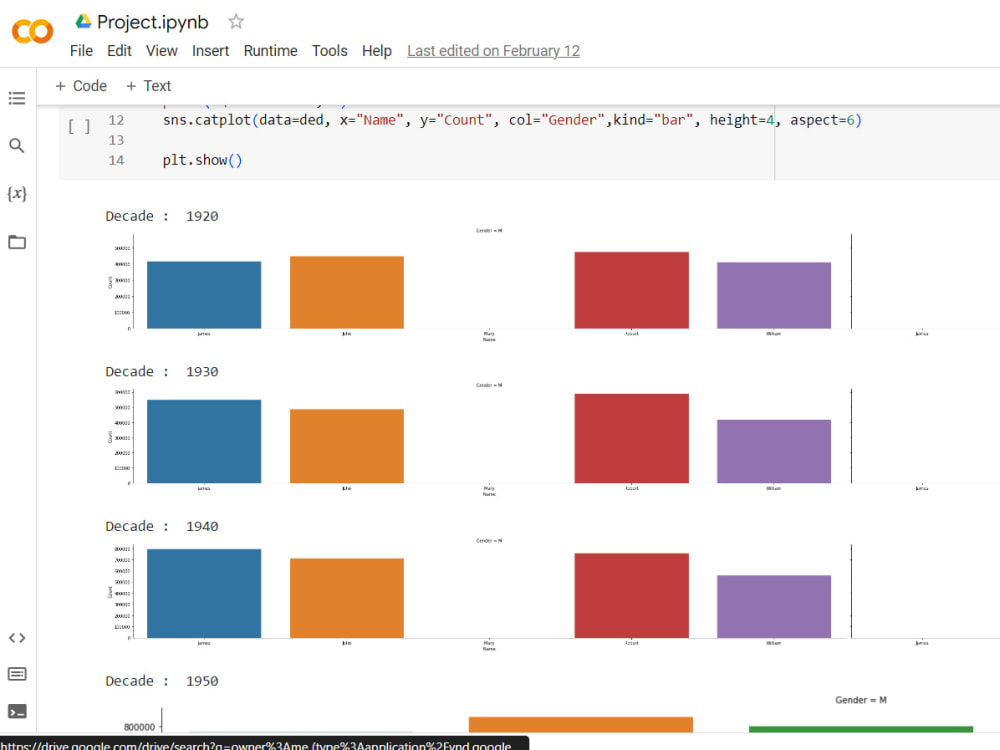Add a new code cell with + Code
Viewport: 1000px width, 750px height.
80,86
